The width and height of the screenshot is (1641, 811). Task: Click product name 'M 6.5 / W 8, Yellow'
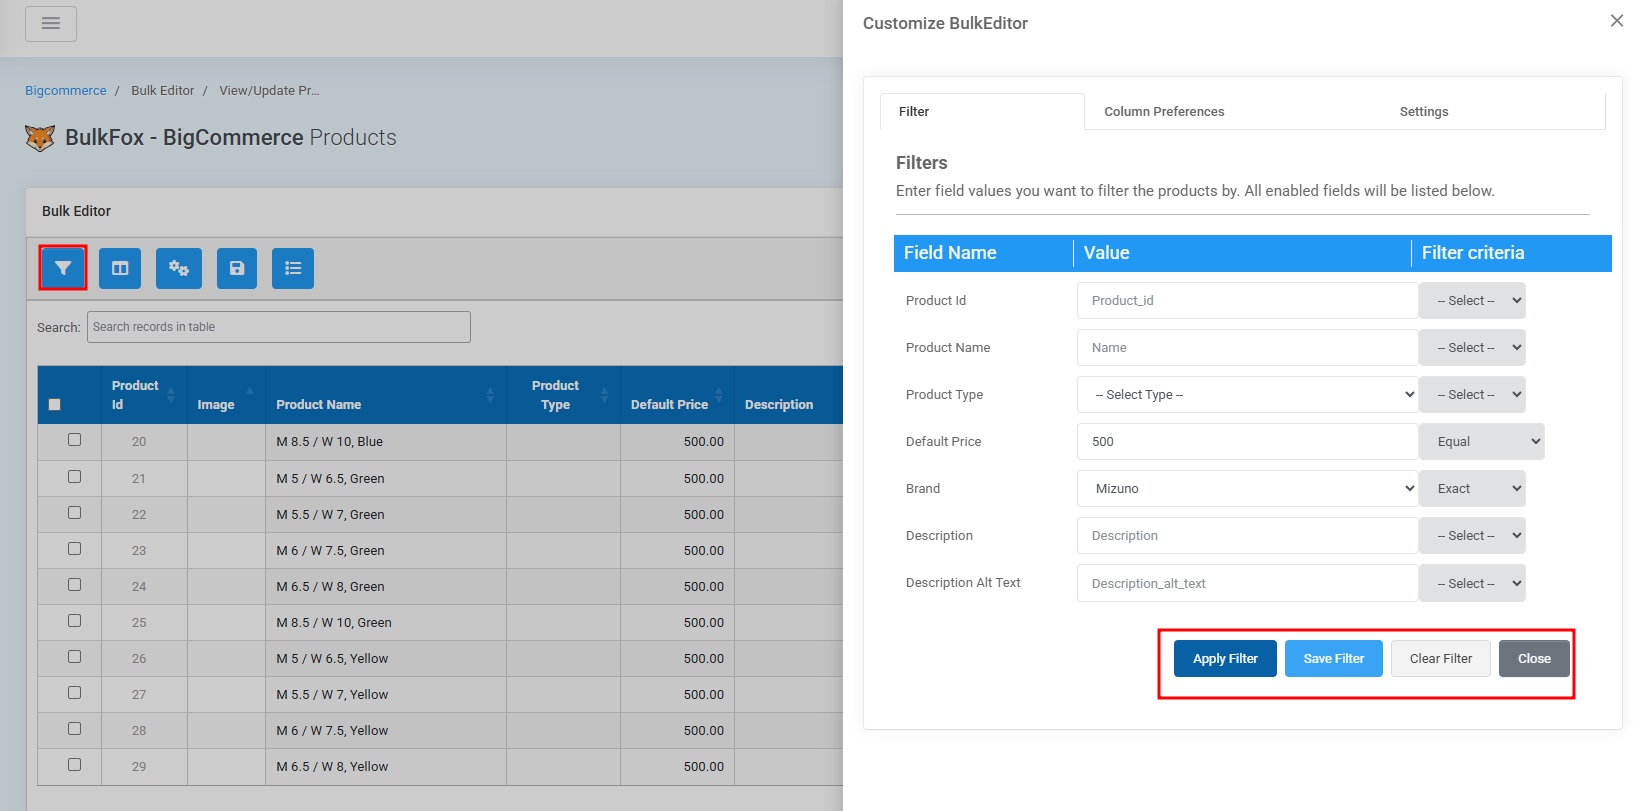(x=333, y=767)
